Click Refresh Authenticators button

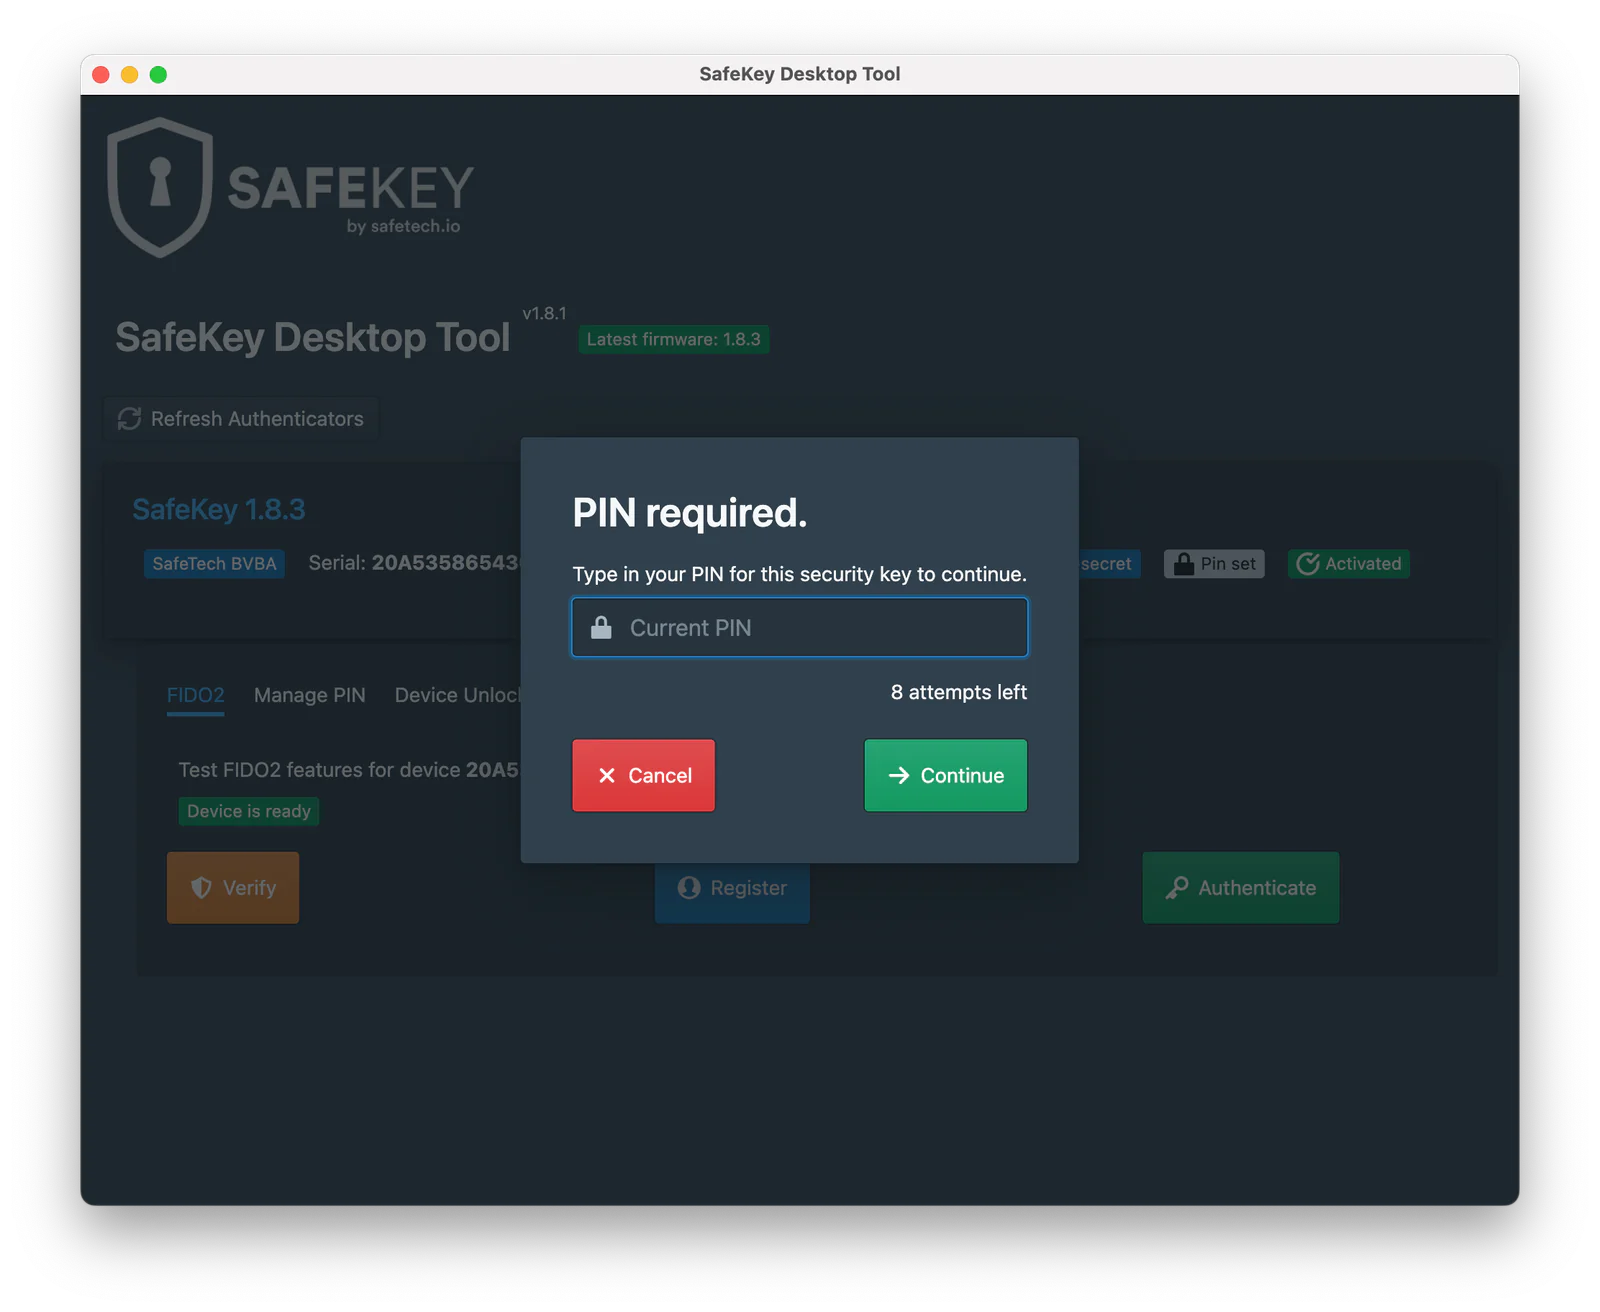click(241, 418)
